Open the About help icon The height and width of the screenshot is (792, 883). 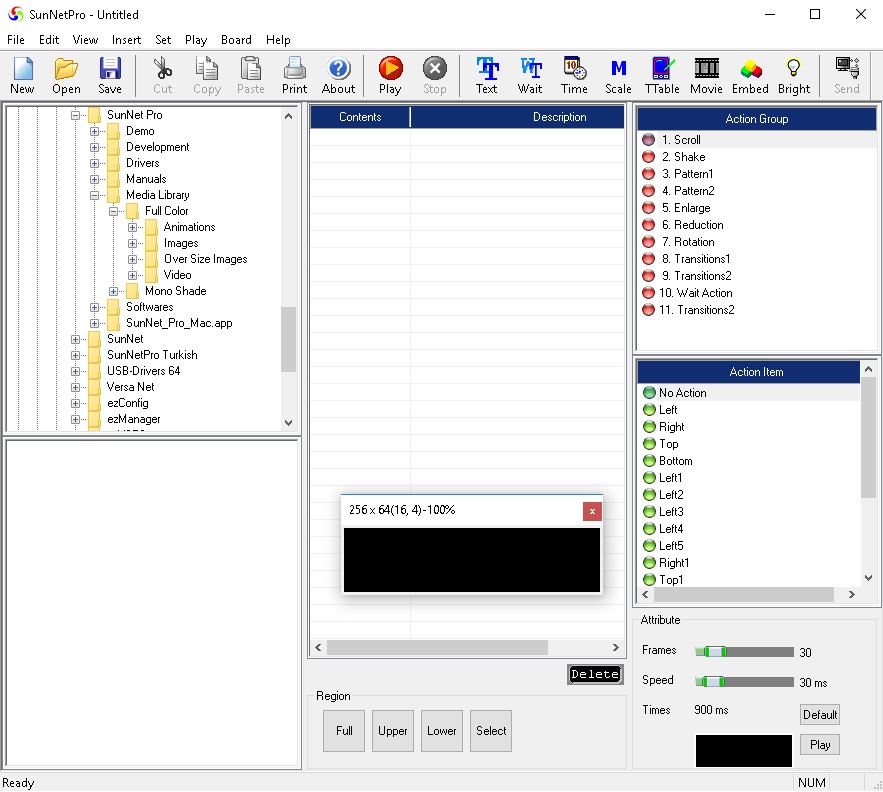coord(338,75)
